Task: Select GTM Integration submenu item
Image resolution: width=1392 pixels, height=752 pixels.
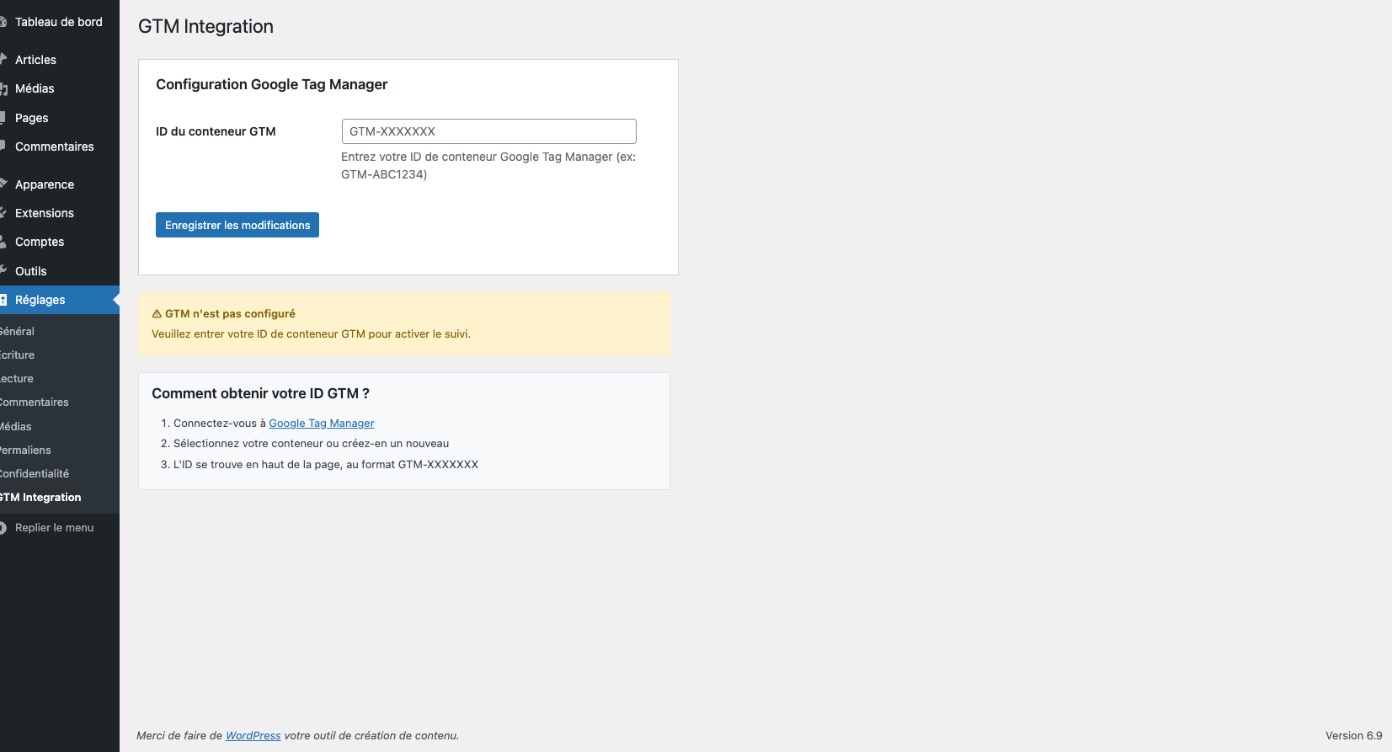Action: click(x=40, y=498)
